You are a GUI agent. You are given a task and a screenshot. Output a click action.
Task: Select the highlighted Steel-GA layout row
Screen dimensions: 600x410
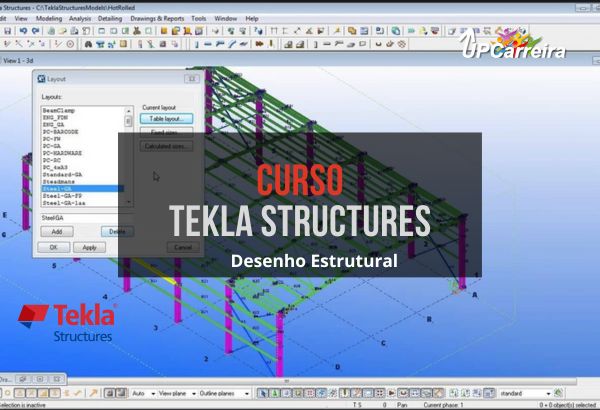[83, 189]
